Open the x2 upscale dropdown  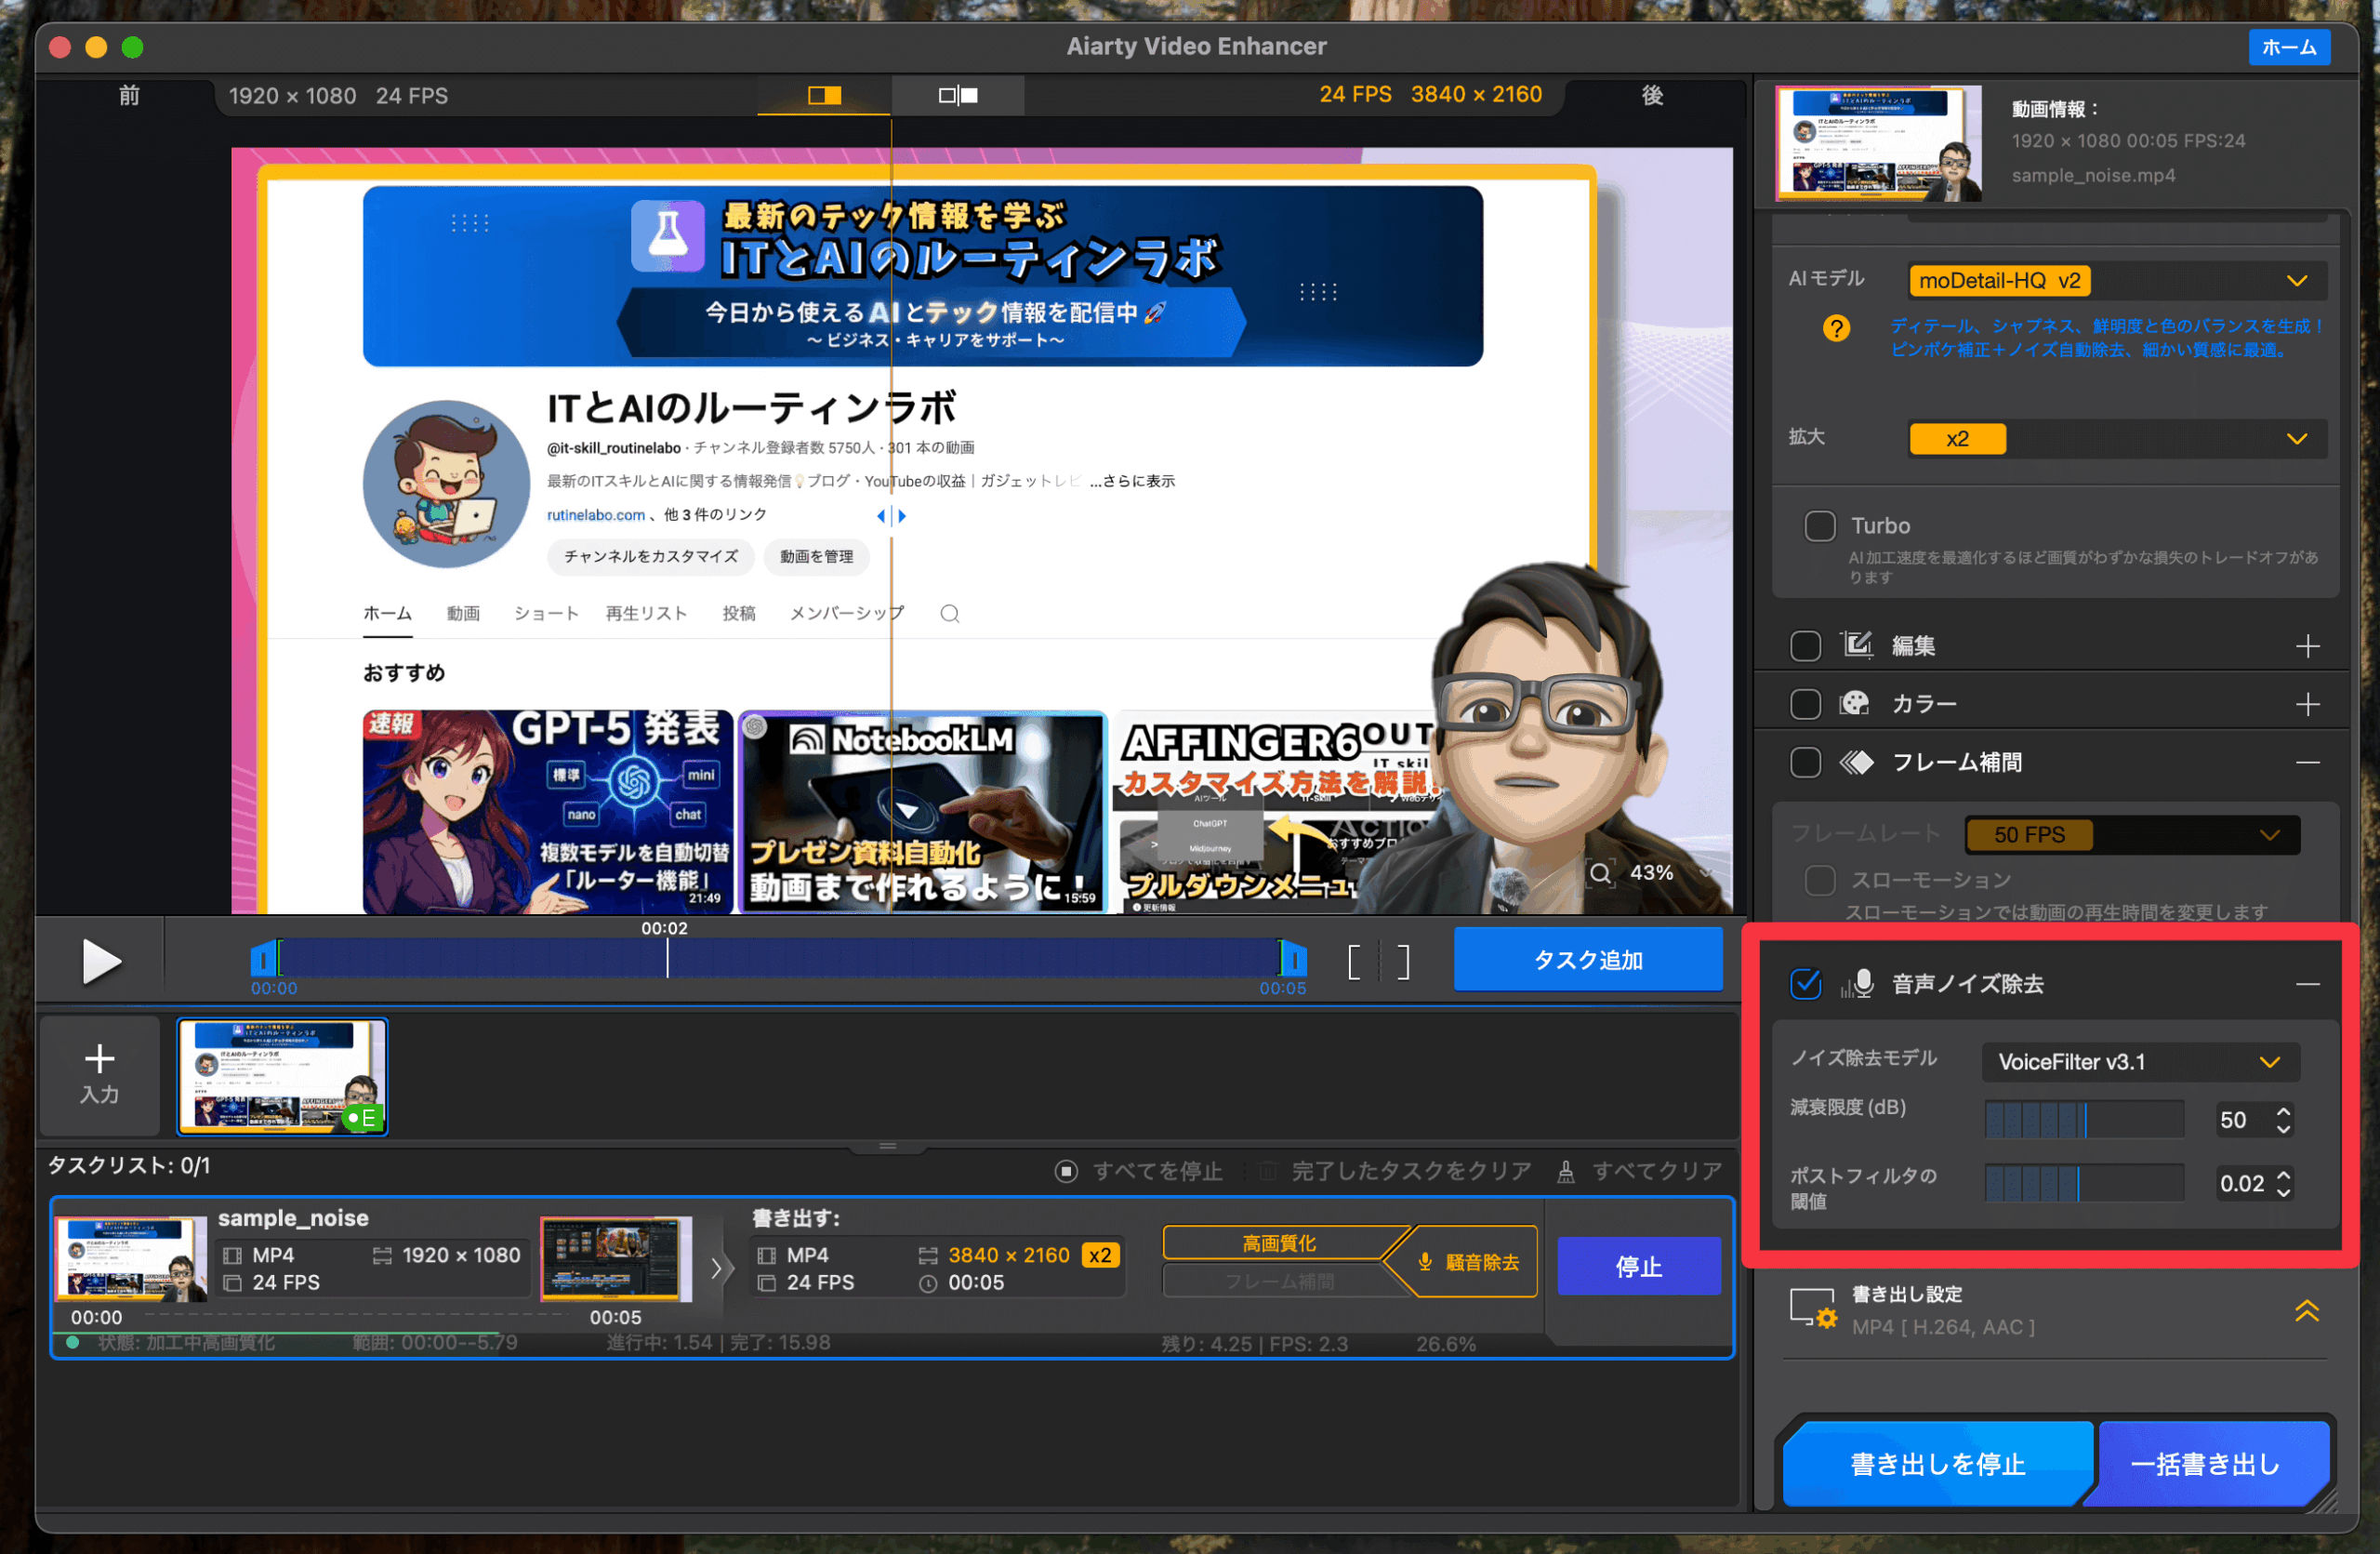[2117, 439]
